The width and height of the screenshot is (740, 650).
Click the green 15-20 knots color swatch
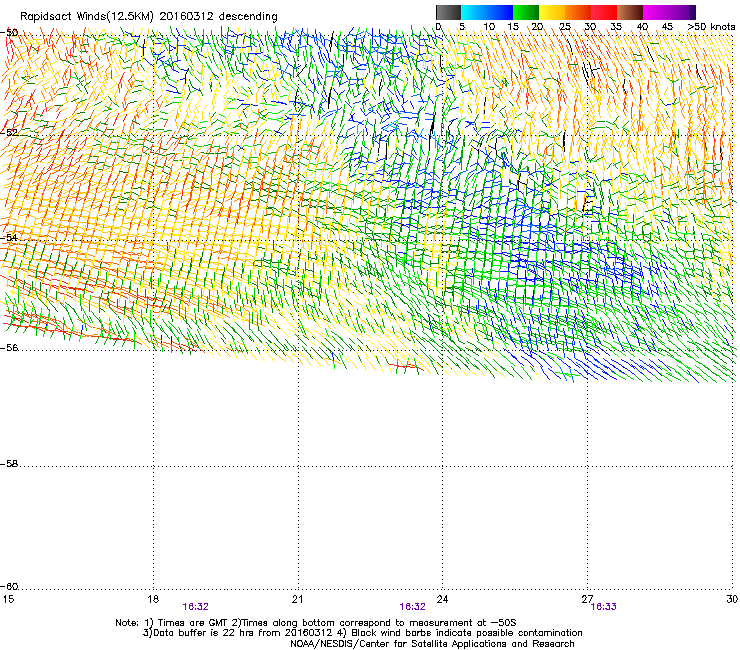(526, 12)
